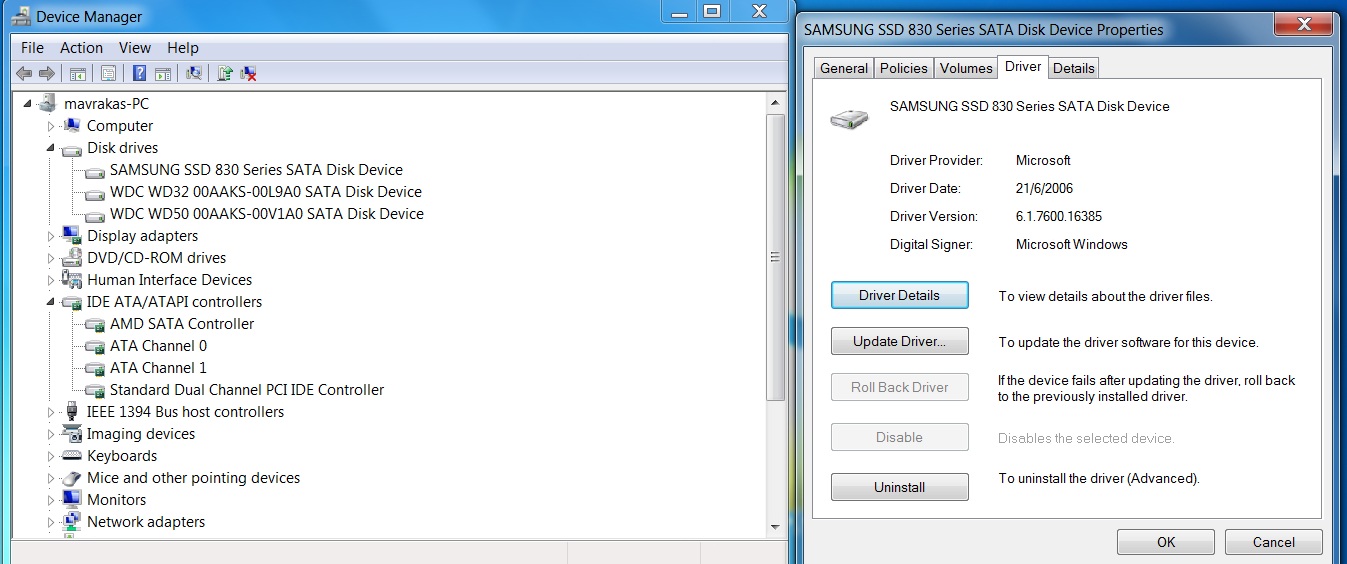Click the Keyboards category icon
The image size is (1347, 564).
click(x=71, y=455)
